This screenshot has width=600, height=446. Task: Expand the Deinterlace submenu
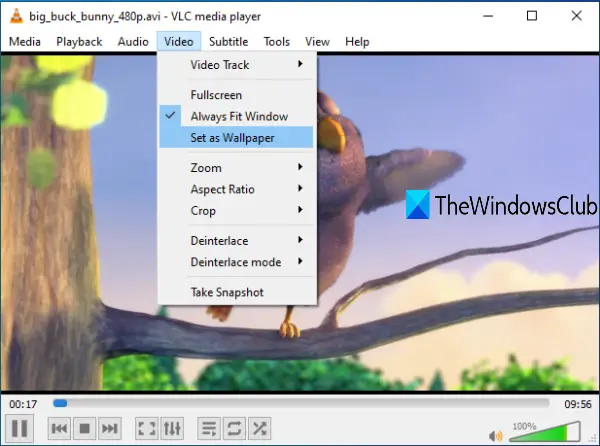pyautogui.click(x=236, y=241)
